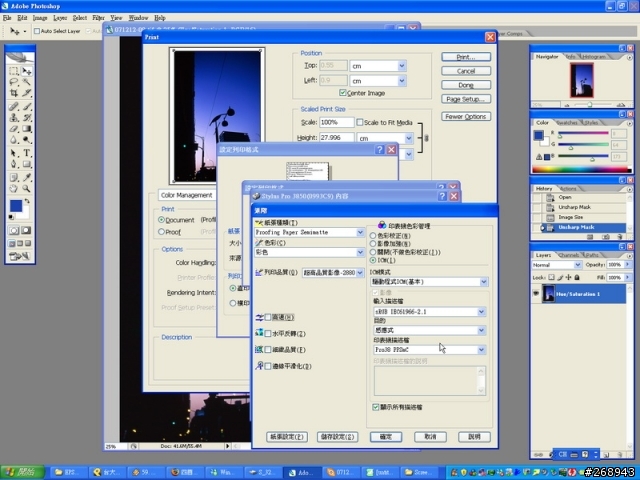The width and height of the screenshot is (640, 480).
Task: Select the Healing Brush tool
Action: point(13,107)
